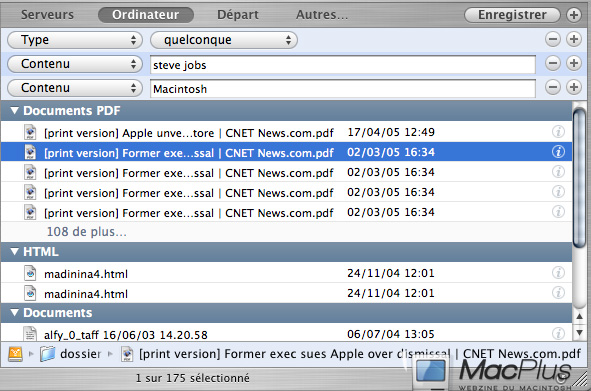Image resolution: width=591 pixels, height=391 pixels.
Task: Add a criterion after the 'Macintosh' row
Action: 574,87
